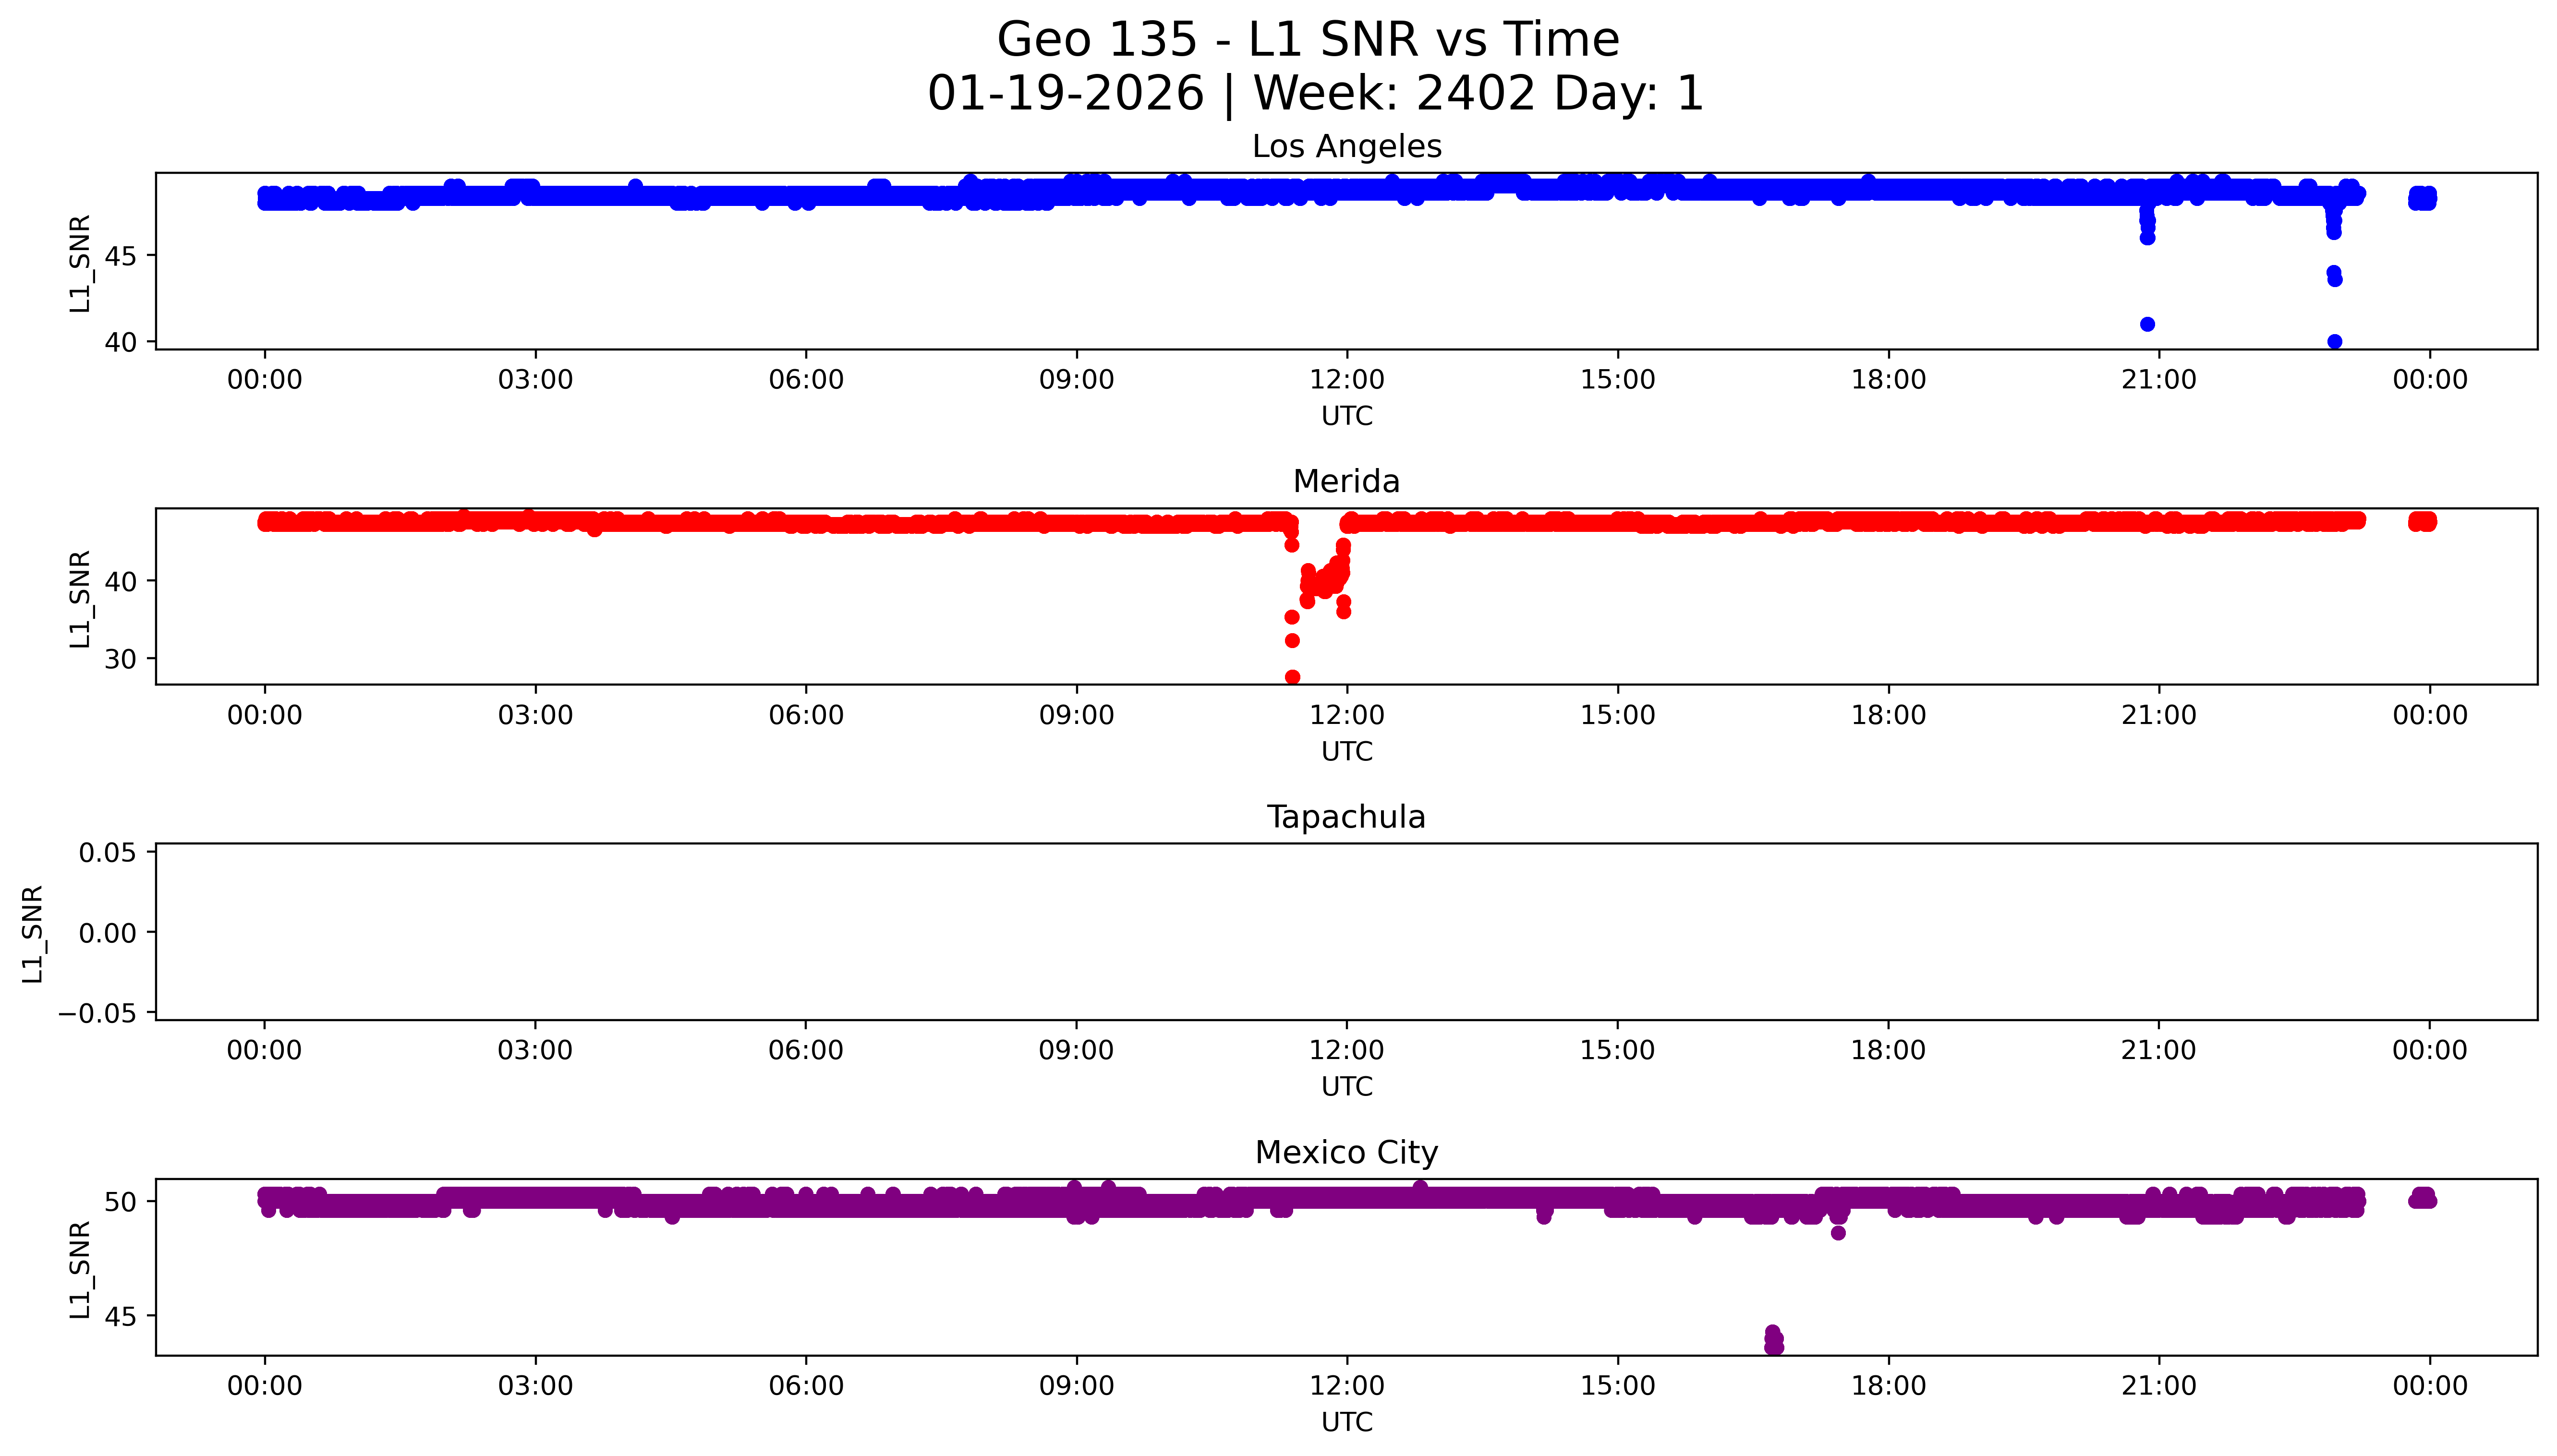Click the '45' y-tick in Los Angeles plot
This screenshot has width=2557, height=1456.
coord(120,256)
